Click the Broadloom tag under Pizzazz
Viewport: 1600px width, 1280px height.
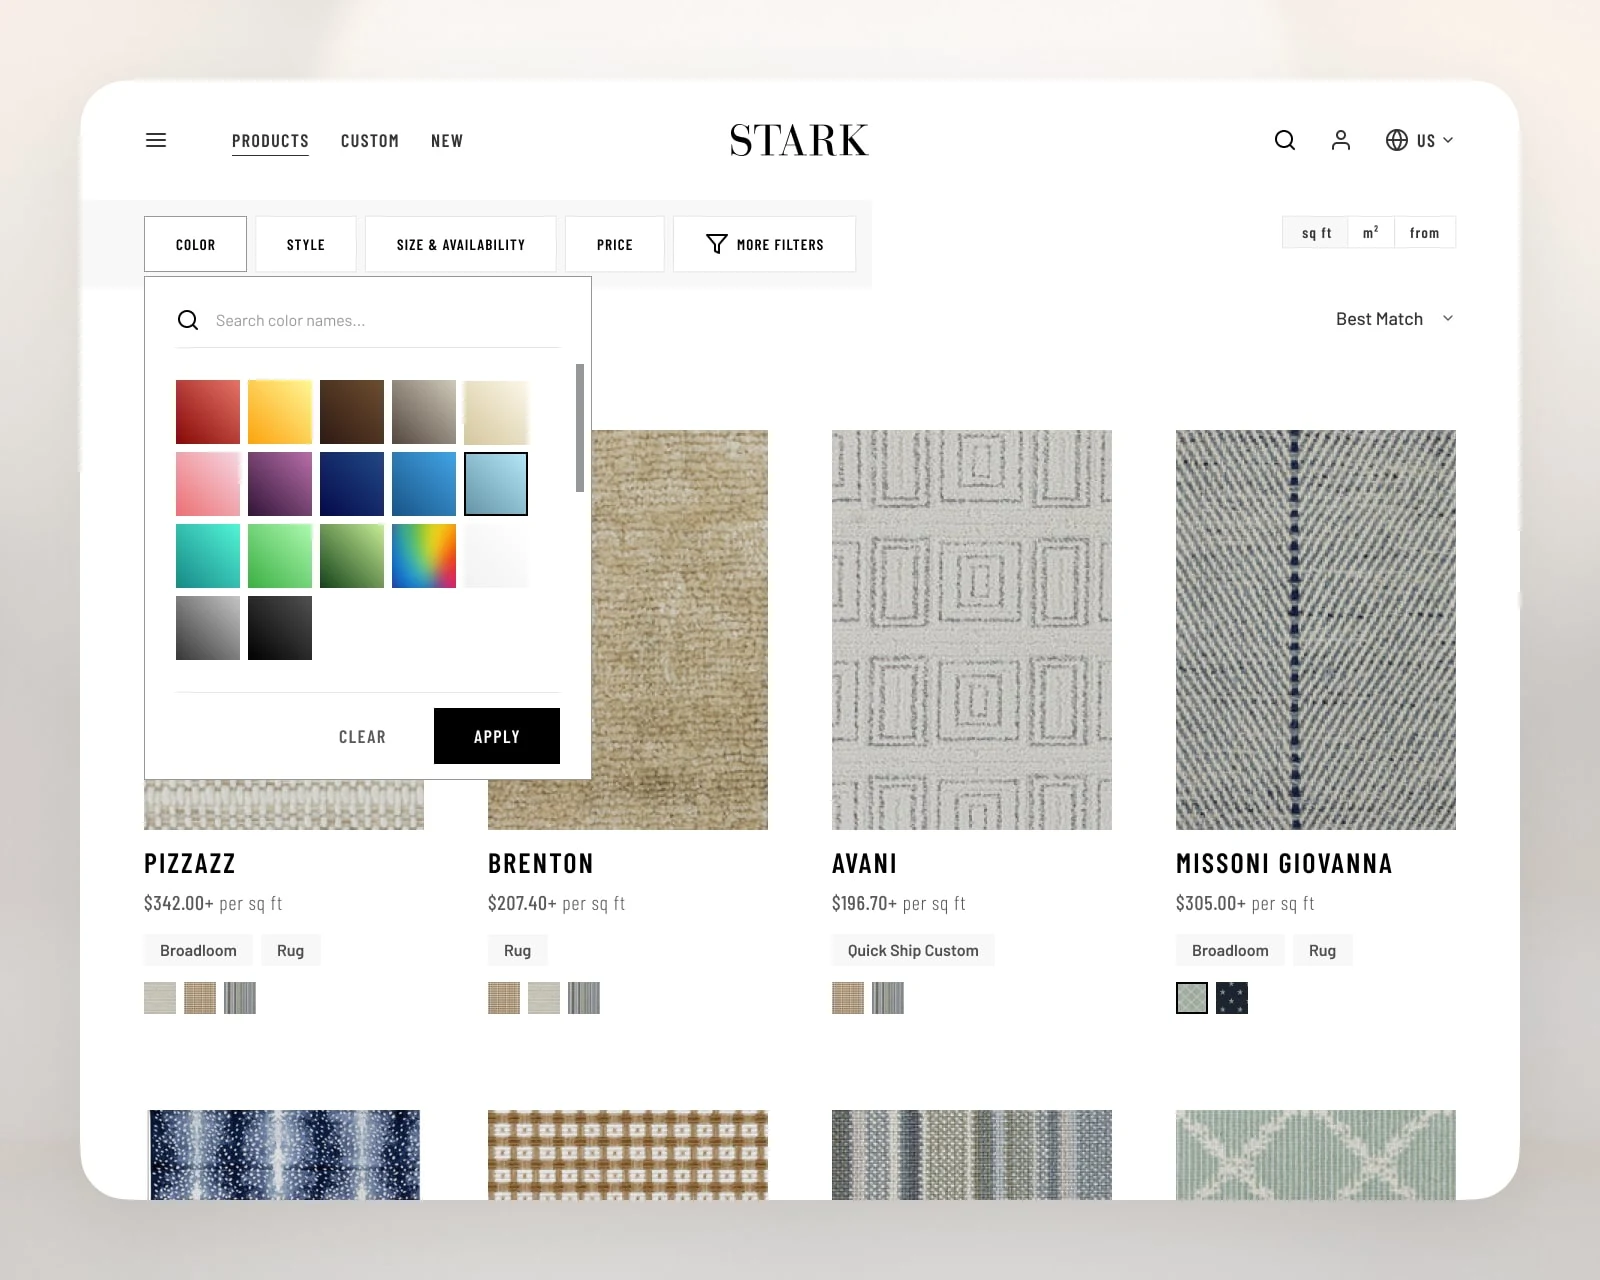(x=198, y=950)
